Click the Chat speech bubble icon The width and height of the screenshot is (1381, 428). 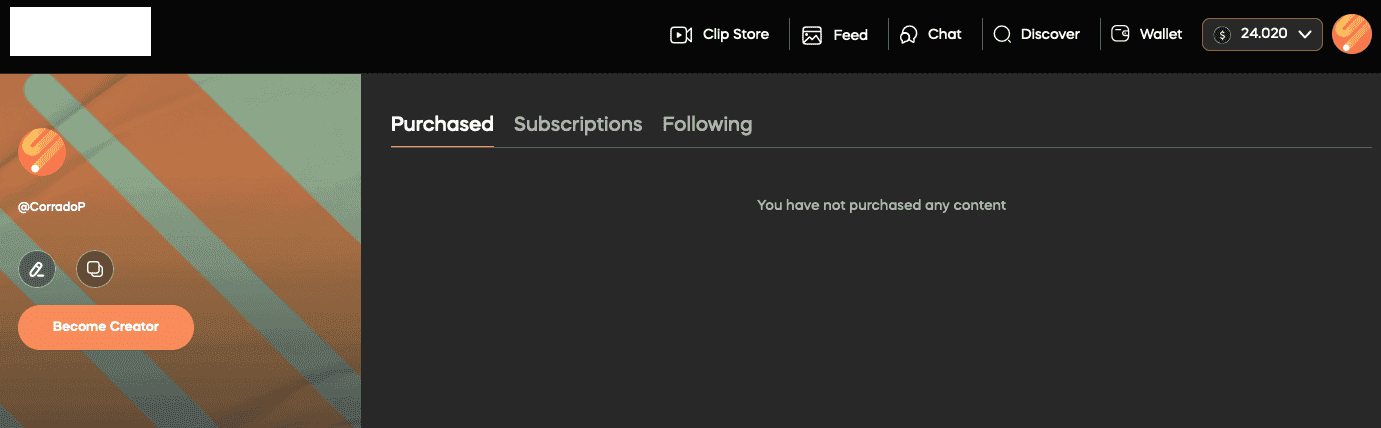point(909,35)
